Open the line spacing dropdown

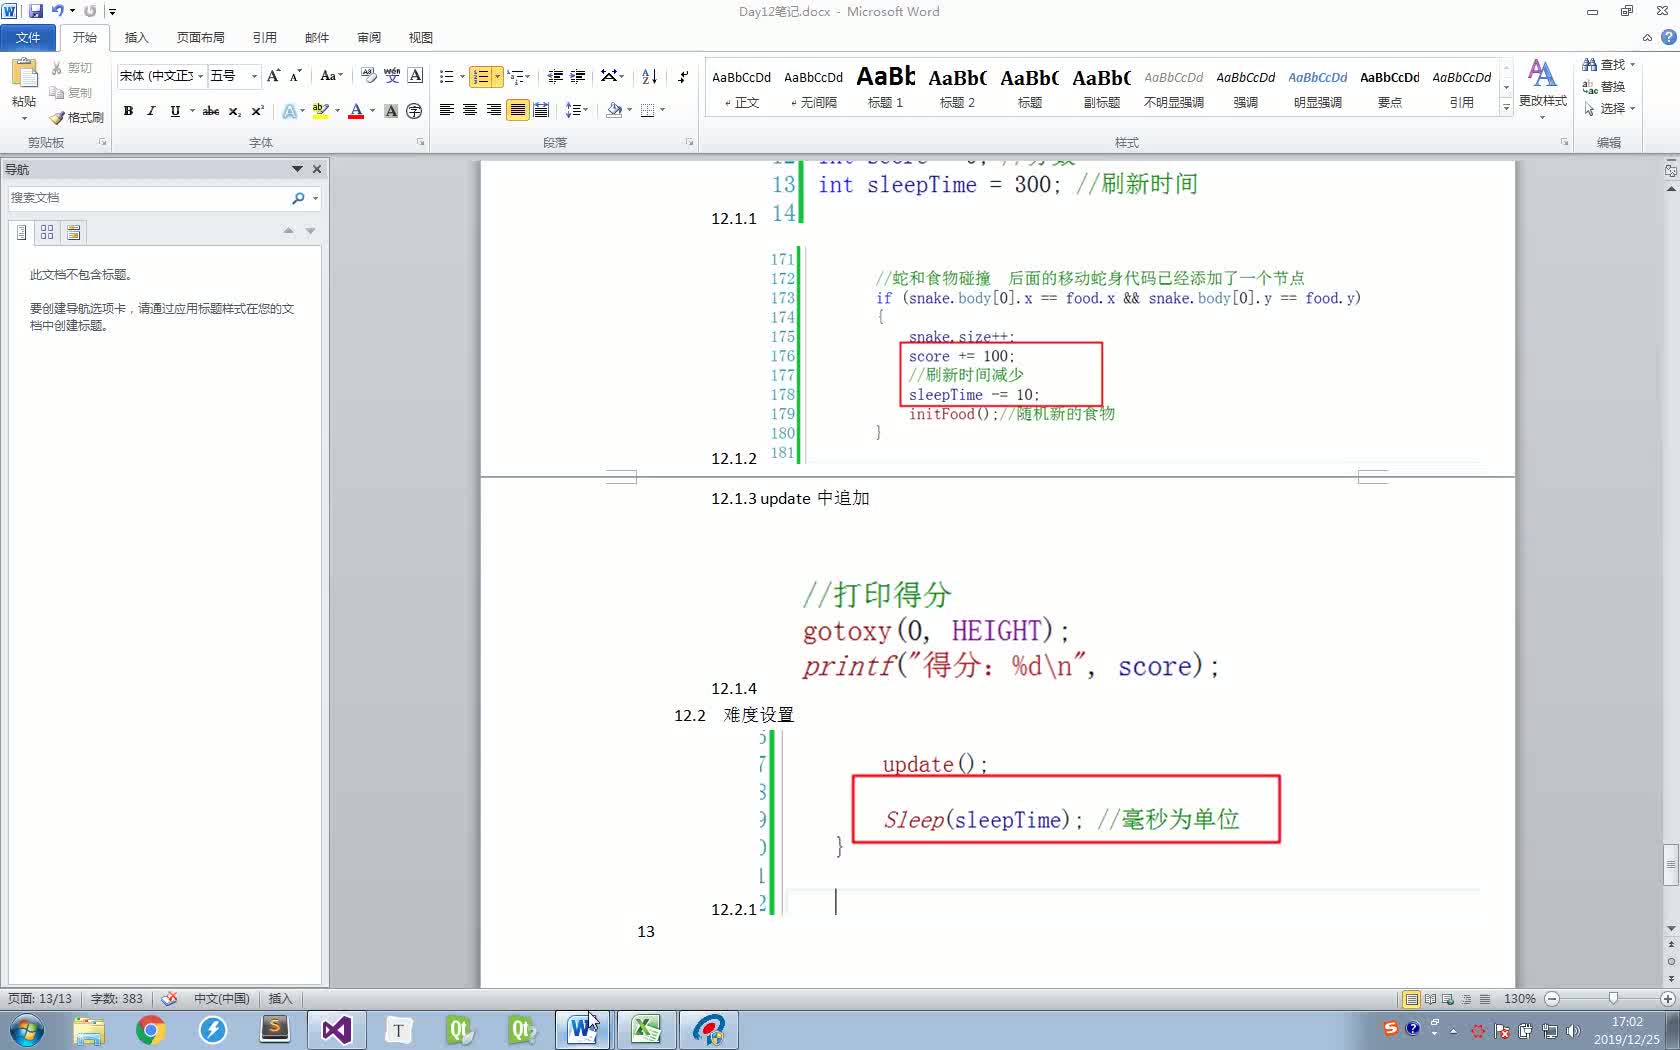[x=577, y=110]
